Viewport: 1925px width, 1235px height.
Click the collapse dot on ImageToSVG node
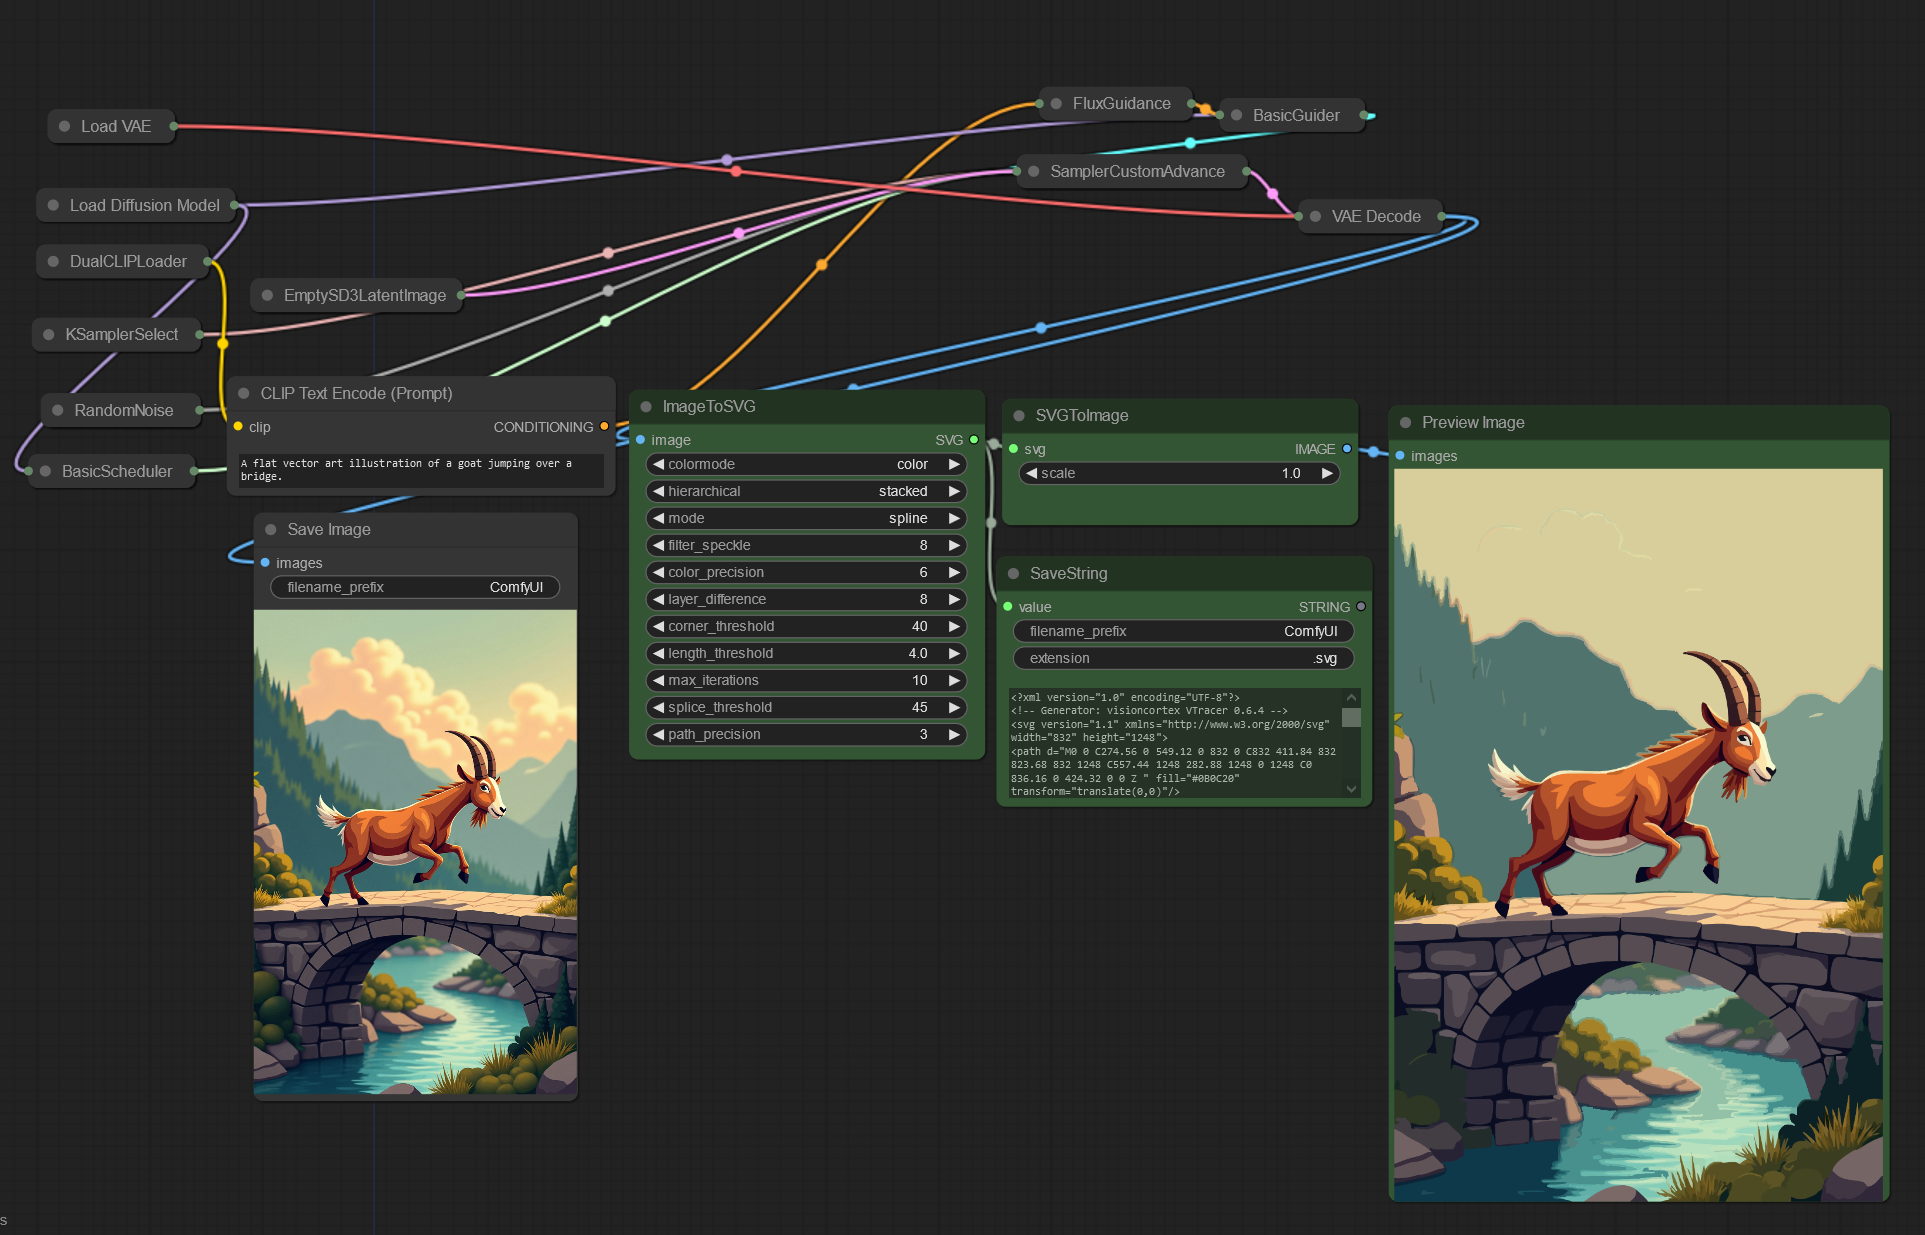(646, 406)
